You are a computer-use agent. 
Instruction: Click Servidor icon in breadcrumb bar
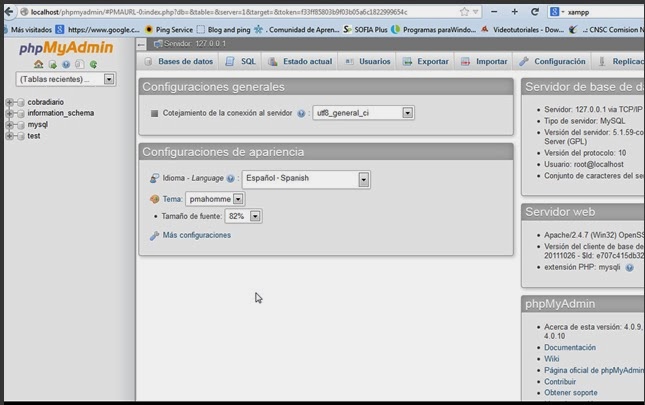[x=158, y=44]
